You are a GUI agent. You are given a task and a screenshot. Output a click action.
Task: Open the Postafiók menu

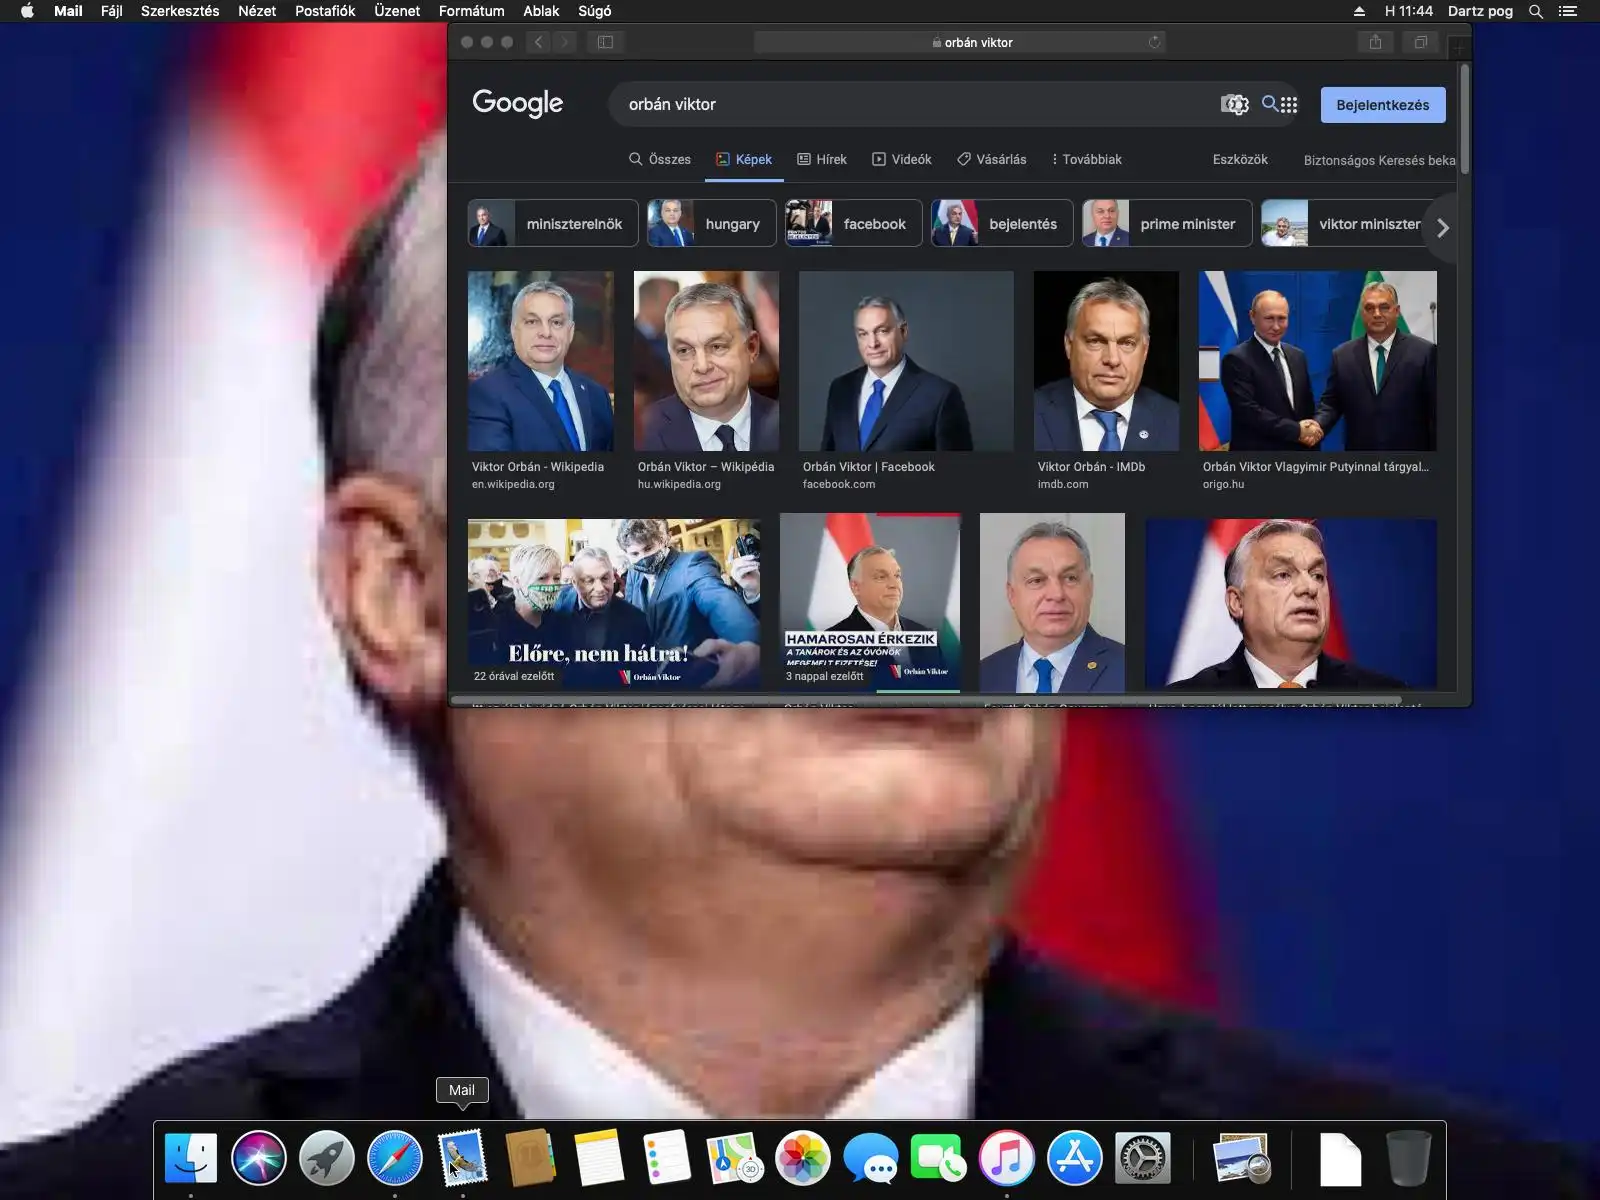(325, 11)
